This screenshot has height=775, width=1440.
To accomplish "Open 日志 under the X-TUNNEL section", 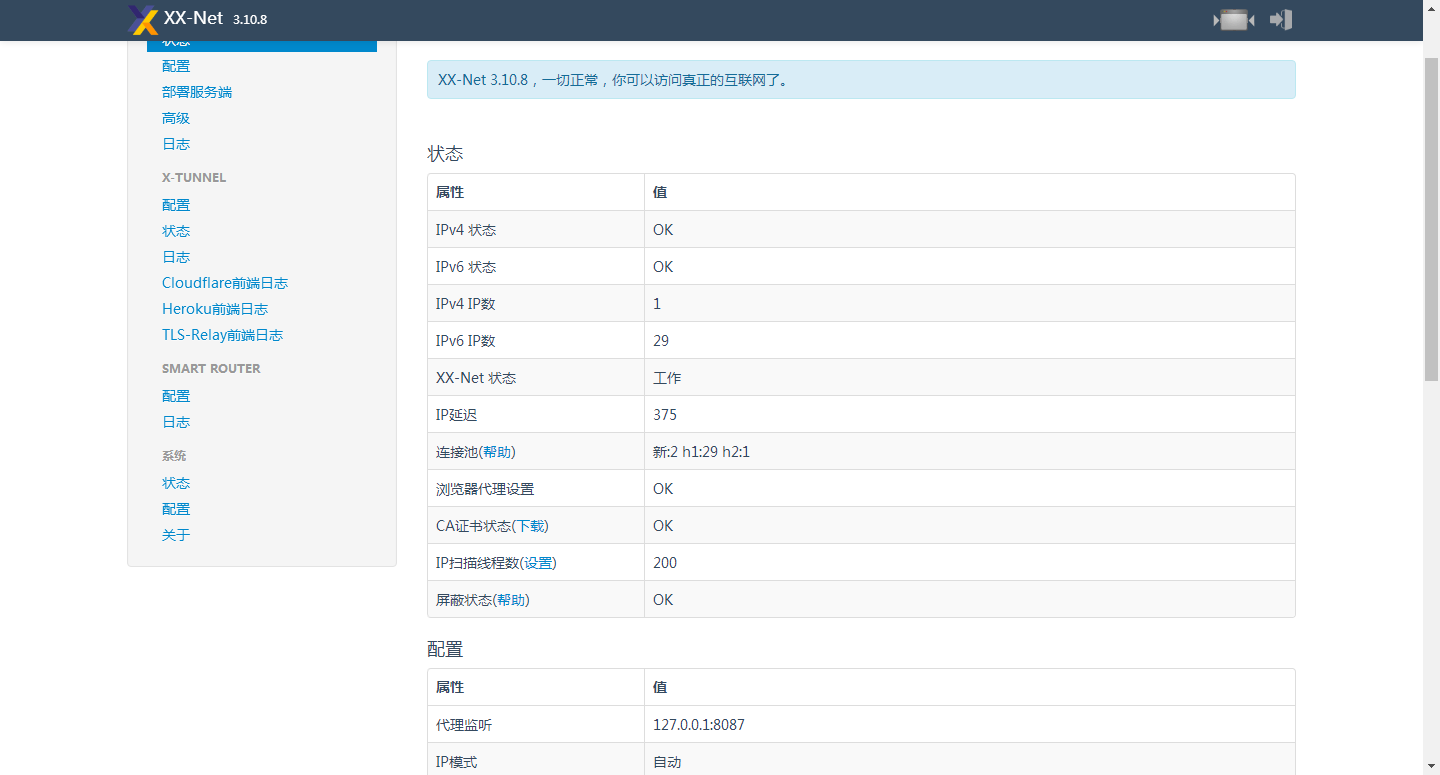I will tap(176, 257).
